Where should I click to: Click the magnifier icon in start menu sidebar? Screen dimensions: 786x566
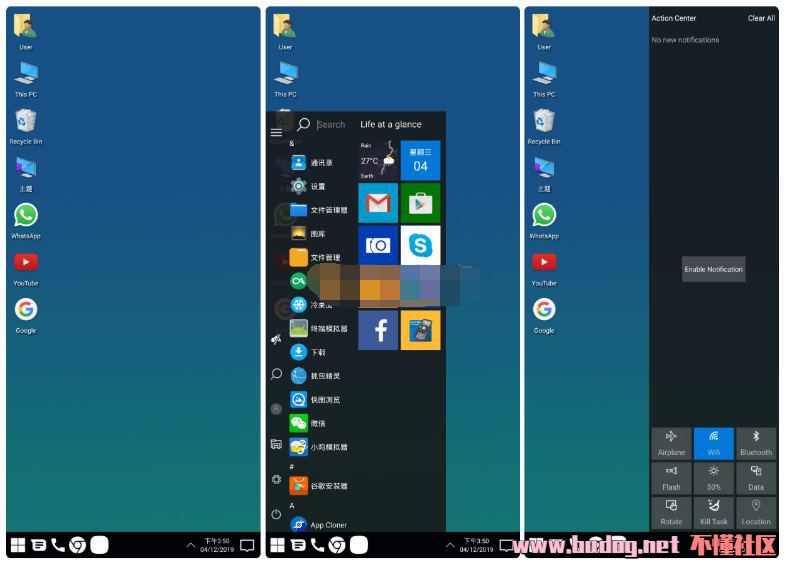tap(276, 374)
